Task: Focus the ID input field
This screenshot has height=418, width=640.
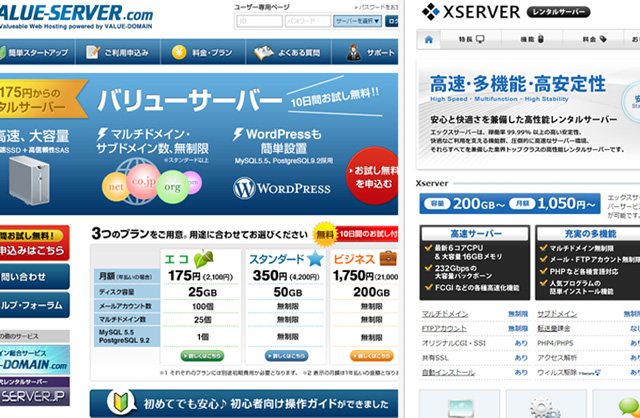Action: point(259,21)
